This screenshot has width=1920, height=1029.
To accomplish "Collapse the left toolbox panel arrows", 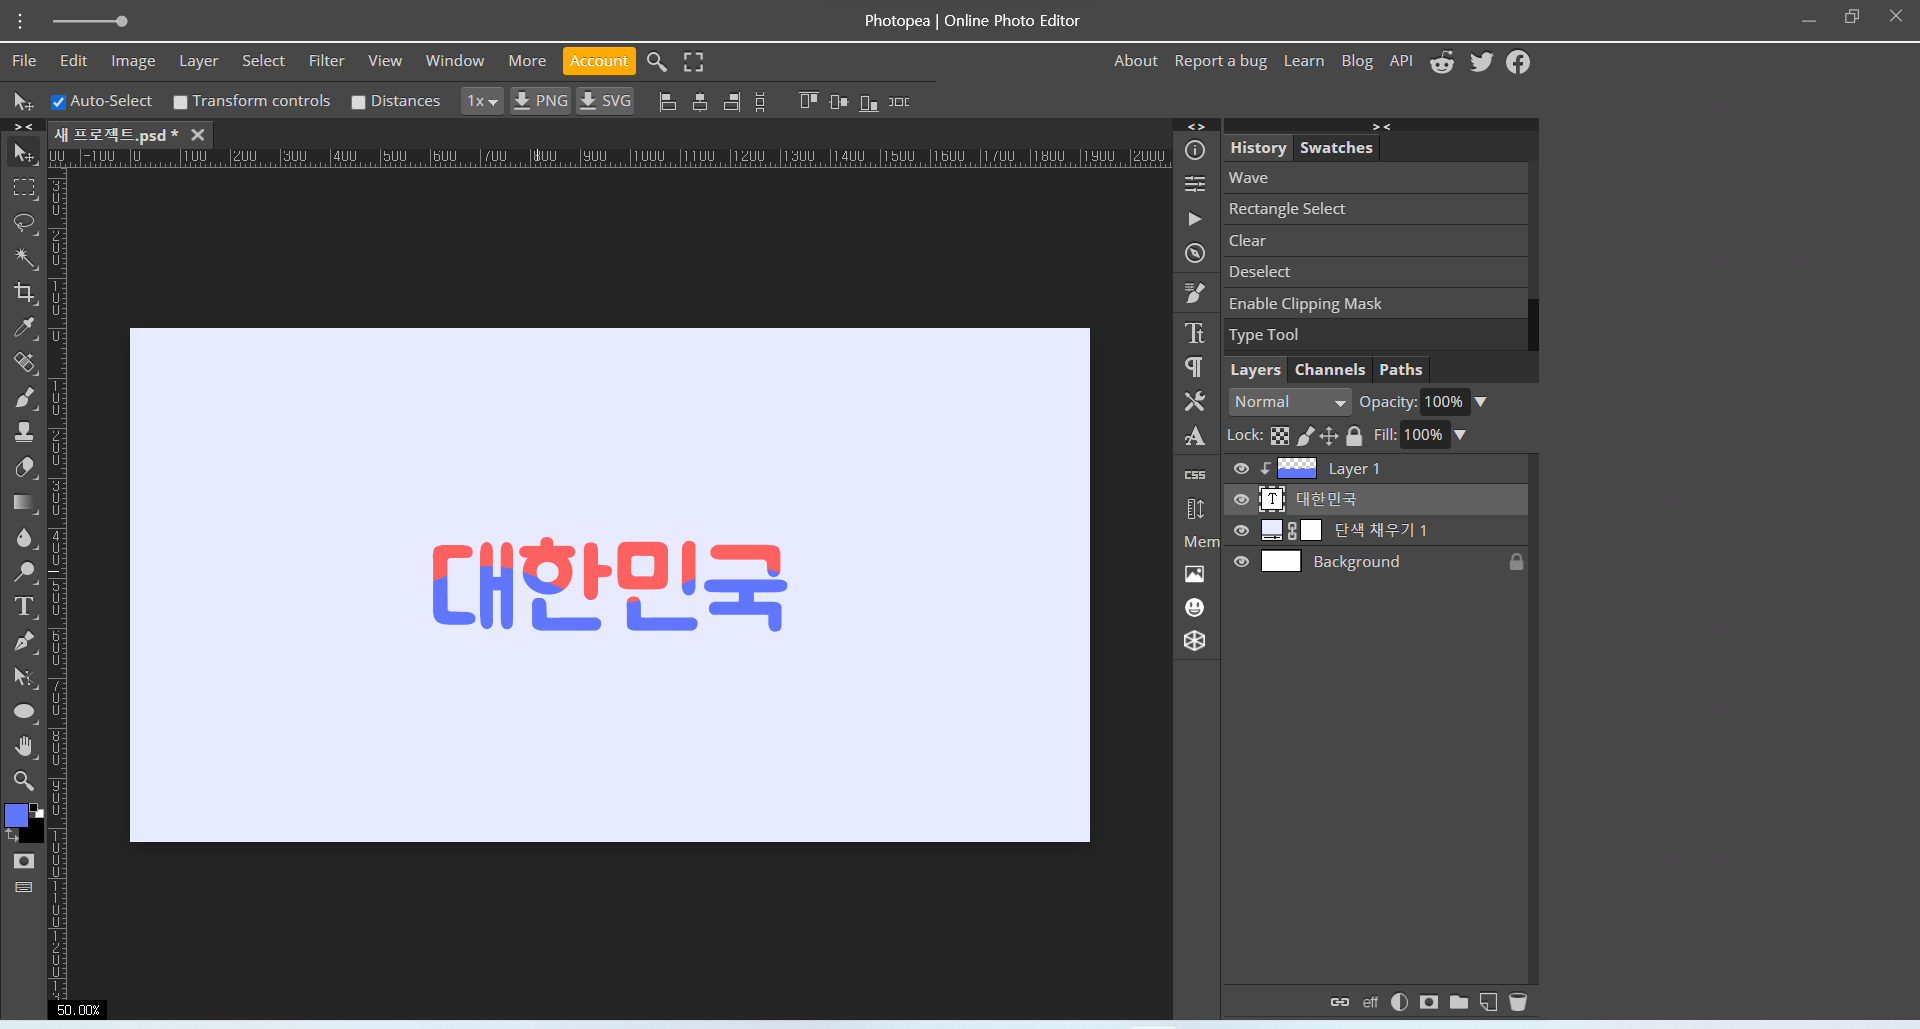I will [x=23, y=127].
